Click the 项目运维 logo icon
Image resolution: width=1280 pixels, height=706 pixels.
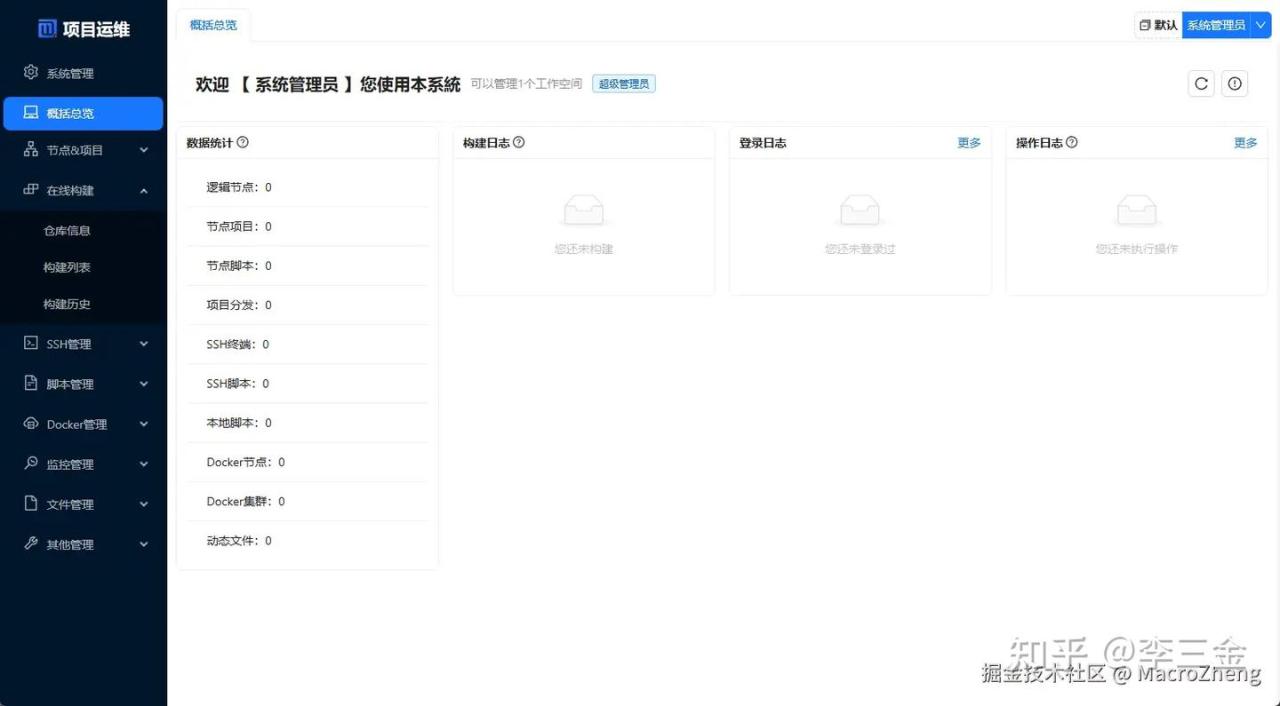coord(47,29)
